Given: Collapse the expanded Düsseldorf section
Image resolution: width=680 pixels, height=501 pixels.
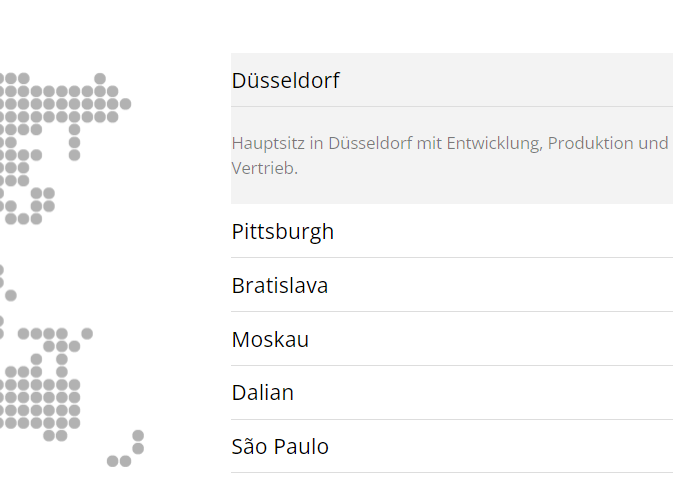Looking at the screenshot, I should (286, 80).
